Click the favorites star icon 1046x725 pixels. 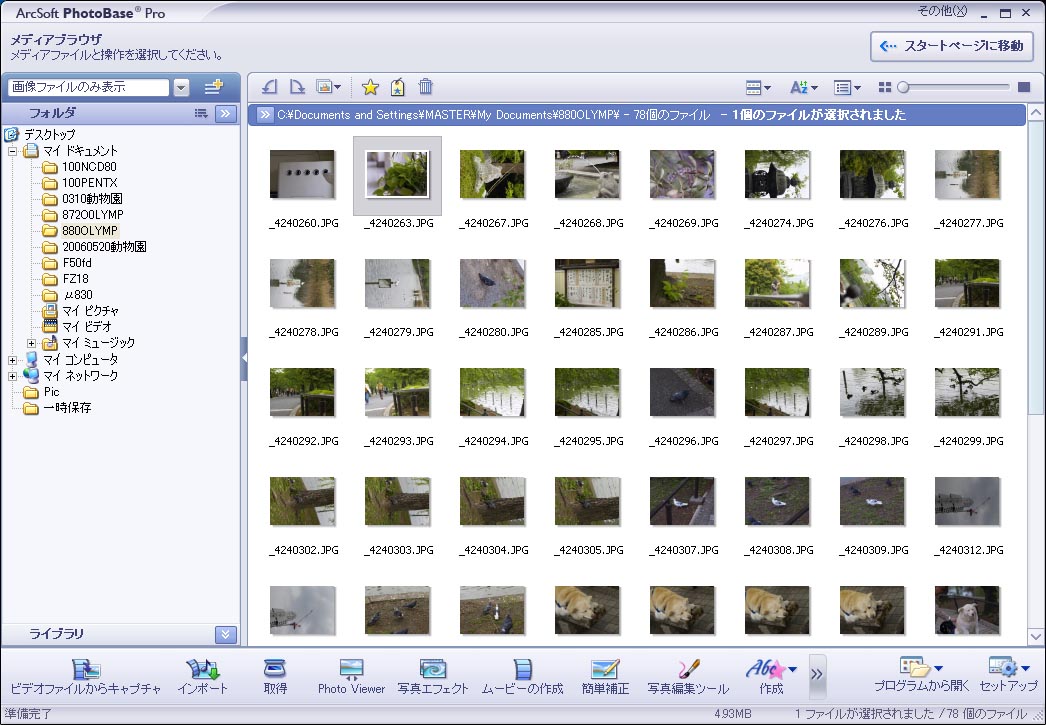point(370,87)
